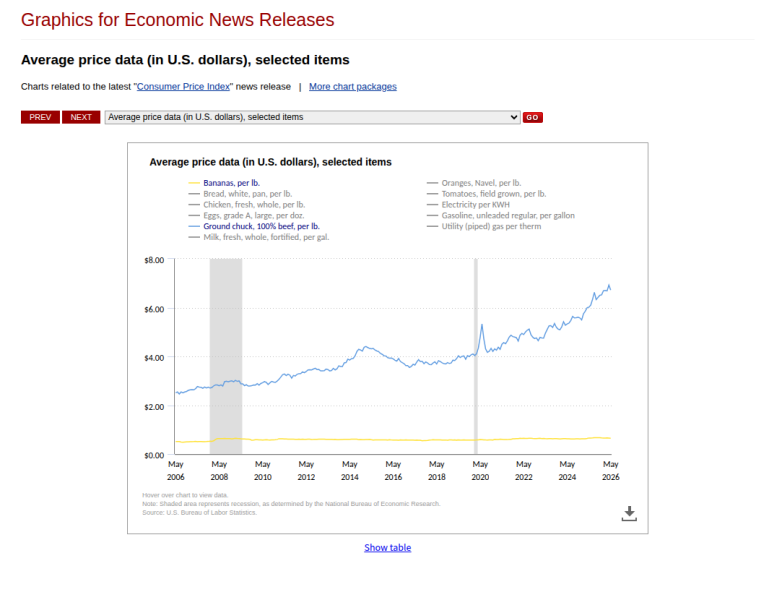This screenshot has height=600, width=782.
Task: Open More chart packages link
Action: (x=353, y=87)
